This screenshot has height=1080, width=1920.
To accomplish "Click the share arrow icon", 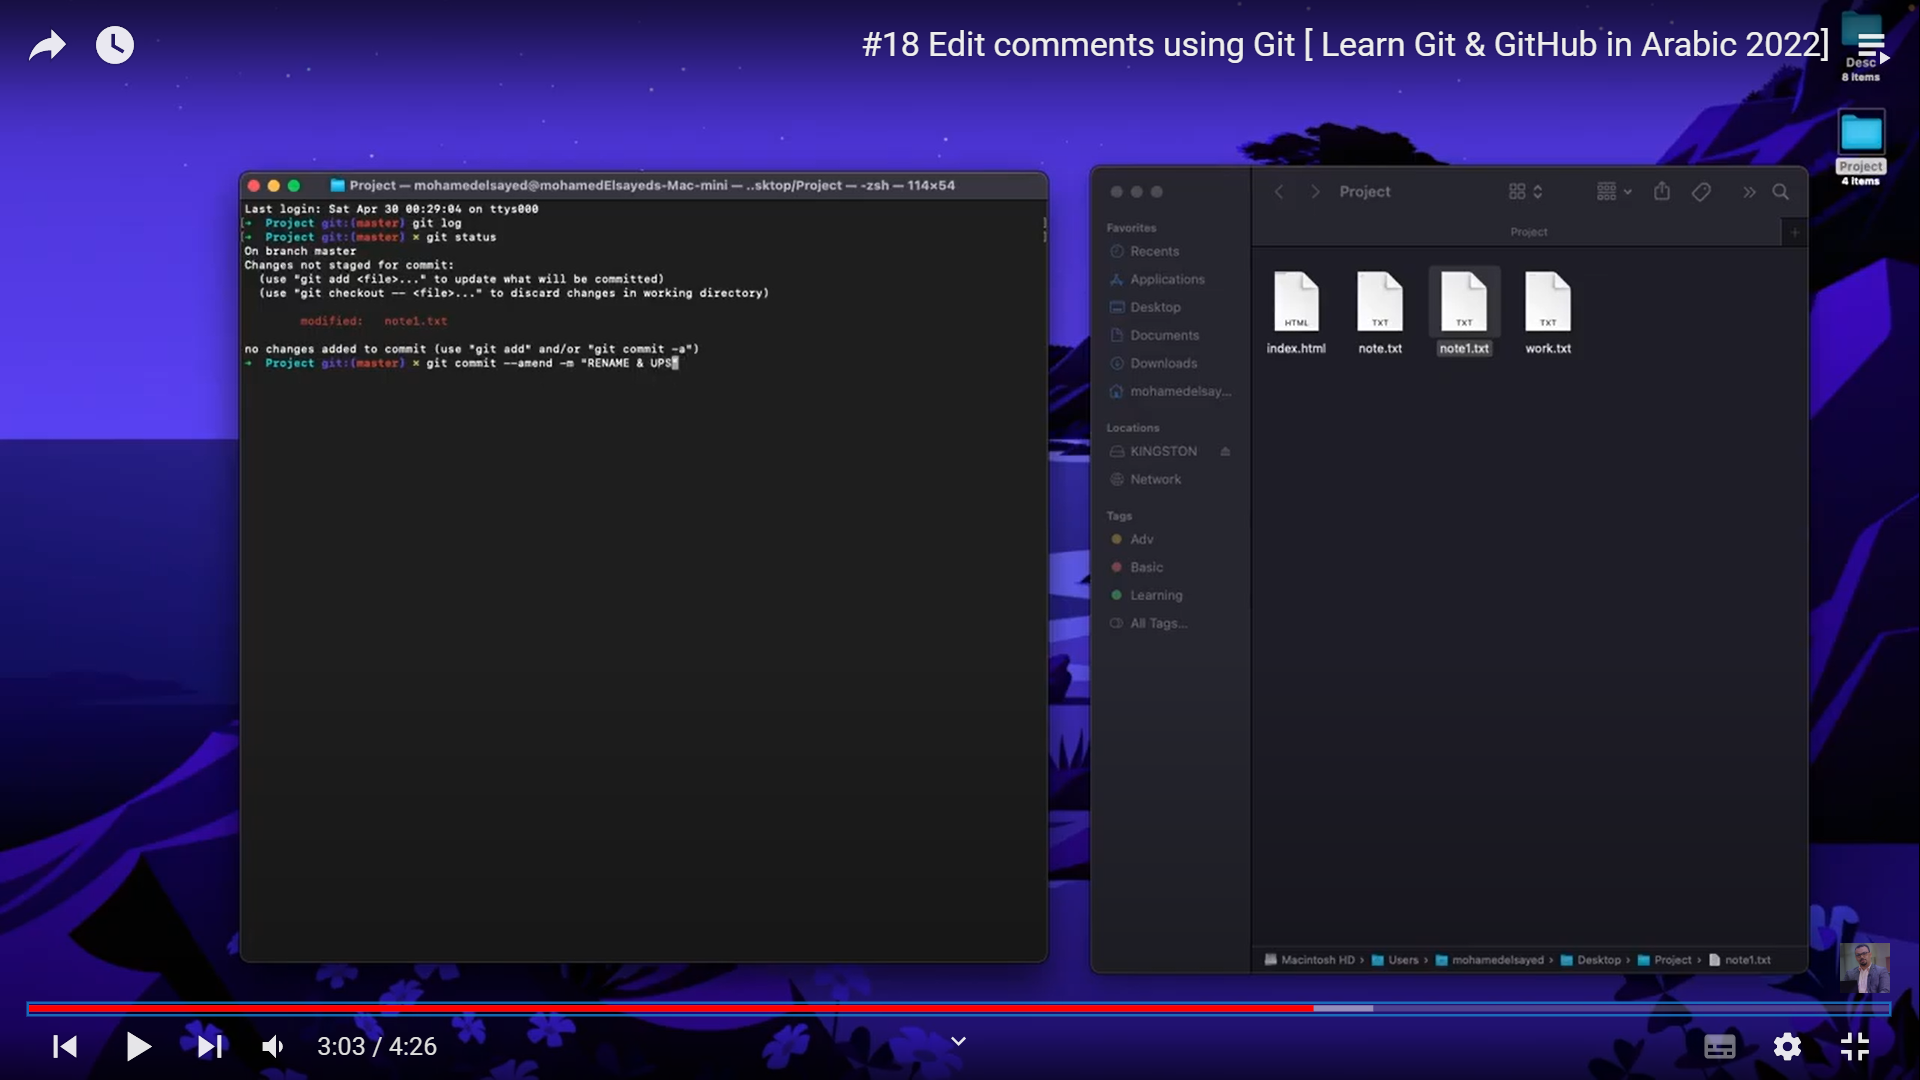I will [x=47, y=45].
